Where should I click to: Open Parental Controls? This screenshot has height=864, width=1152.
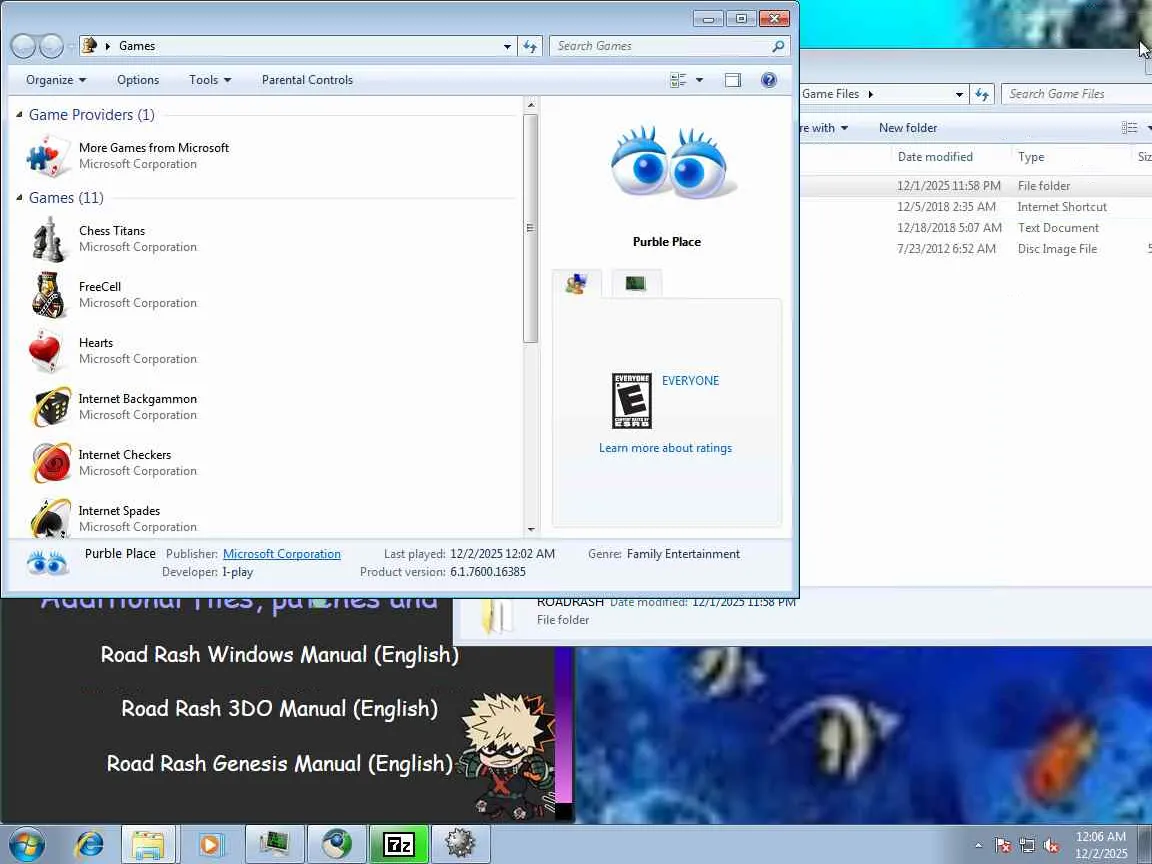click(x=307, y=80)
